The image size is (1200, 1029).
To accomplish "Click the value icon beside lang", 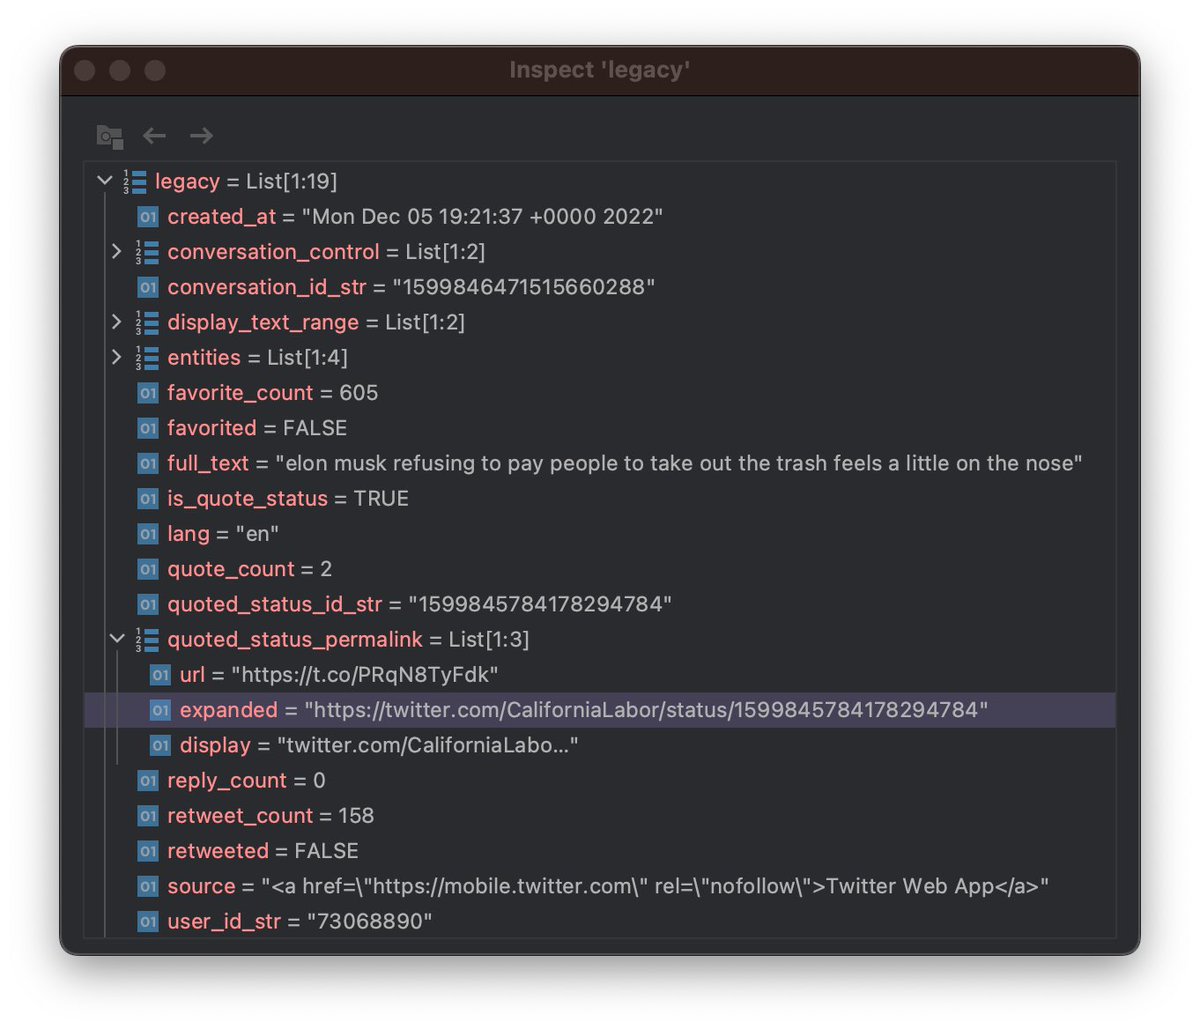I will [x=148, y=534].
